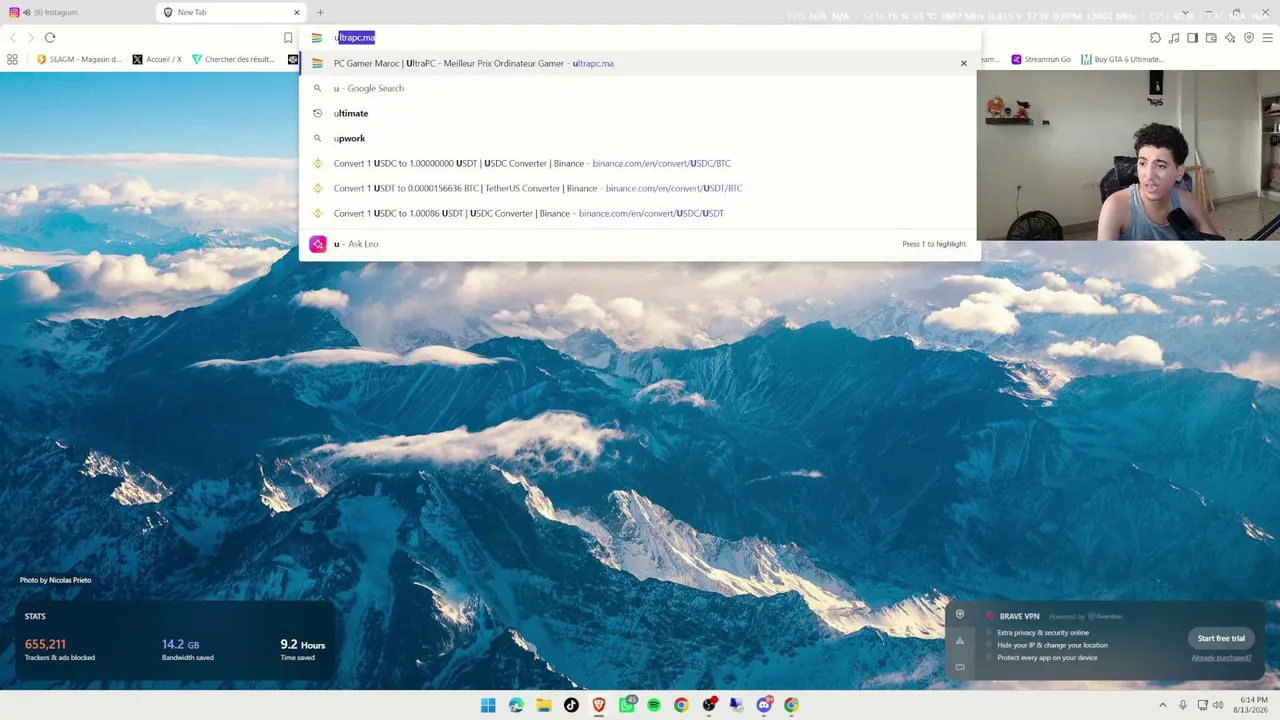Click the browser forward arrow
Screen dimensions: 1280x720
point(30,38)
